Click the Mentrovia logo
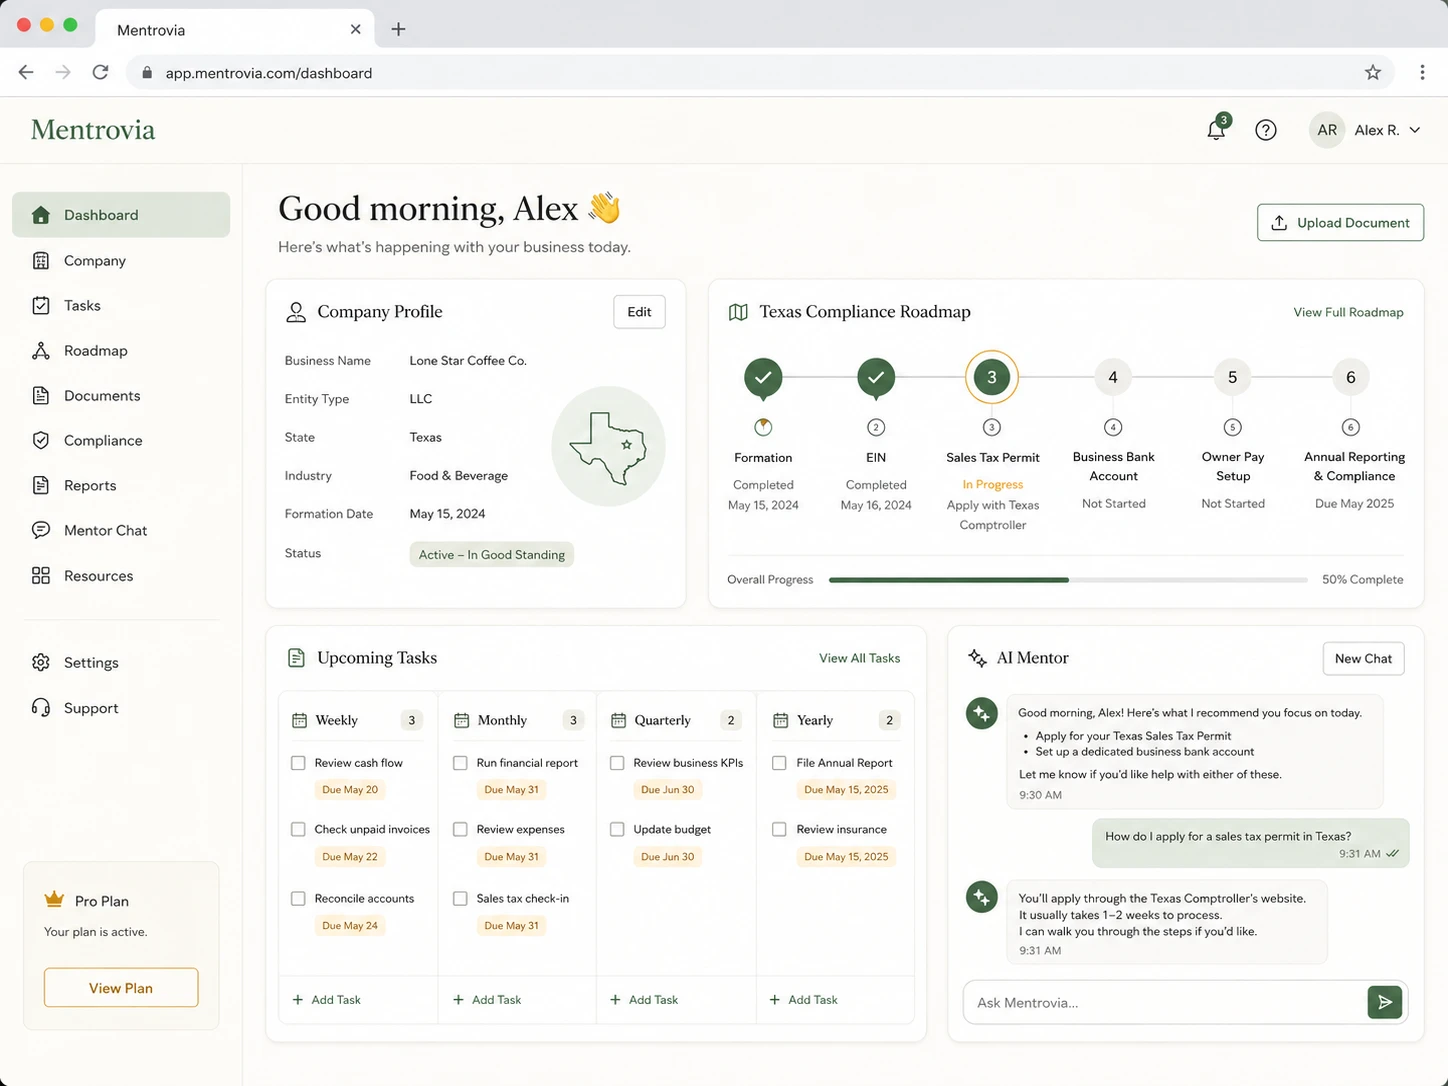This screenshot has height=1086, width=1448. pyautogui.click(x=93, y=130)
